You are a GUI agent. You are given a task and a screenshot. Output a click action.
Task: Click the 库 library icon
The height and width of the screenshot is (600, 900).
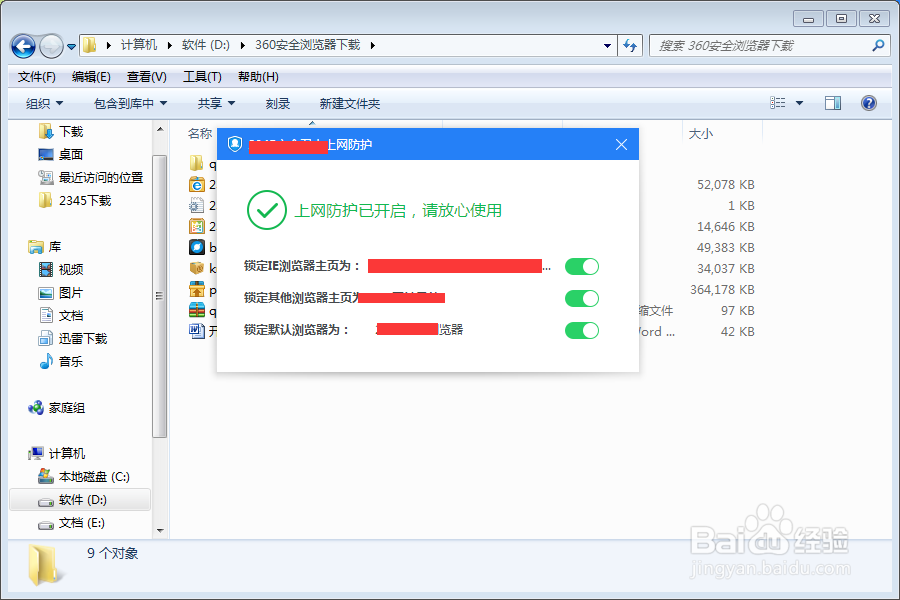[x=36, y=247]
